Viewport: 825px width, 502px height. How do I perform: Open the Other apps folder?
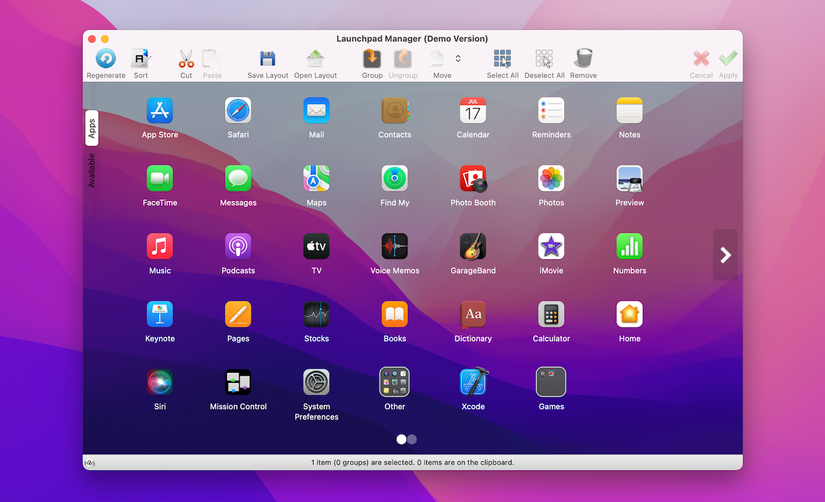point(395,382)
